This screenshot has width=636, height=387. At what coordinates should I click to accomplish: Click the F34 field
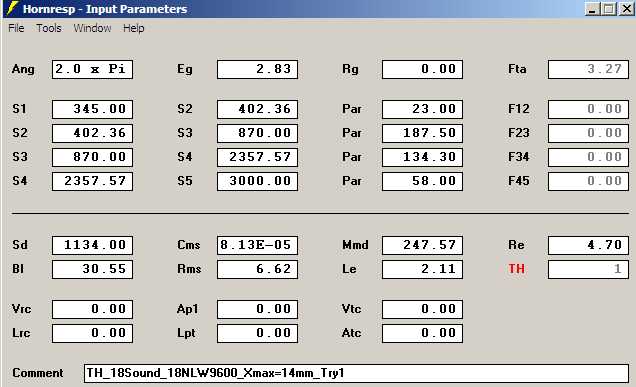[588, 157]
